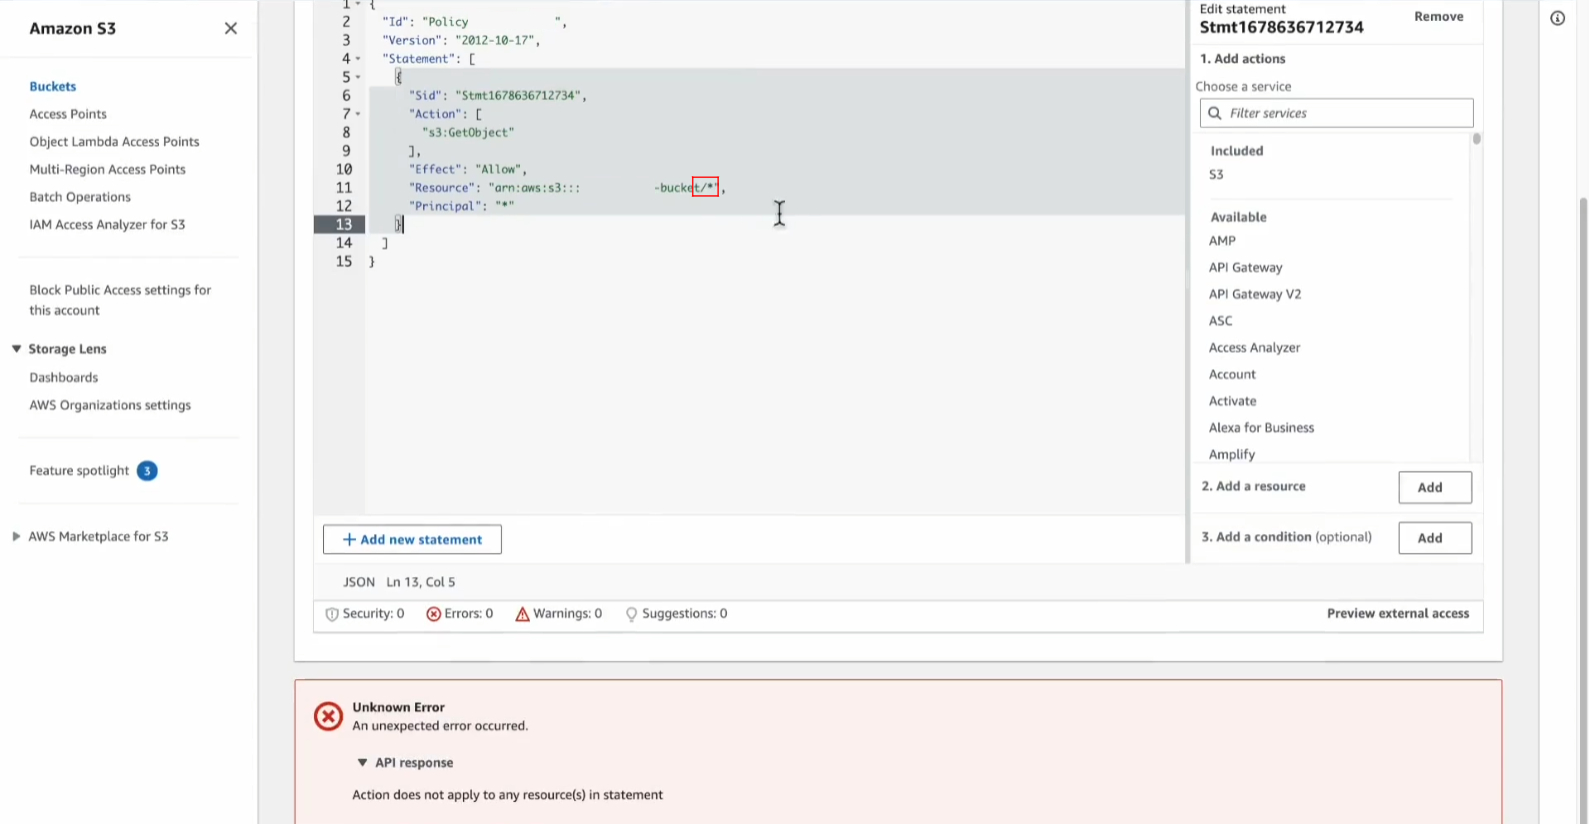Image resolution: width=1589 pixels, height=824 pixels.
Task: Select the included S3 service
Action: [x=1216, y=175]
